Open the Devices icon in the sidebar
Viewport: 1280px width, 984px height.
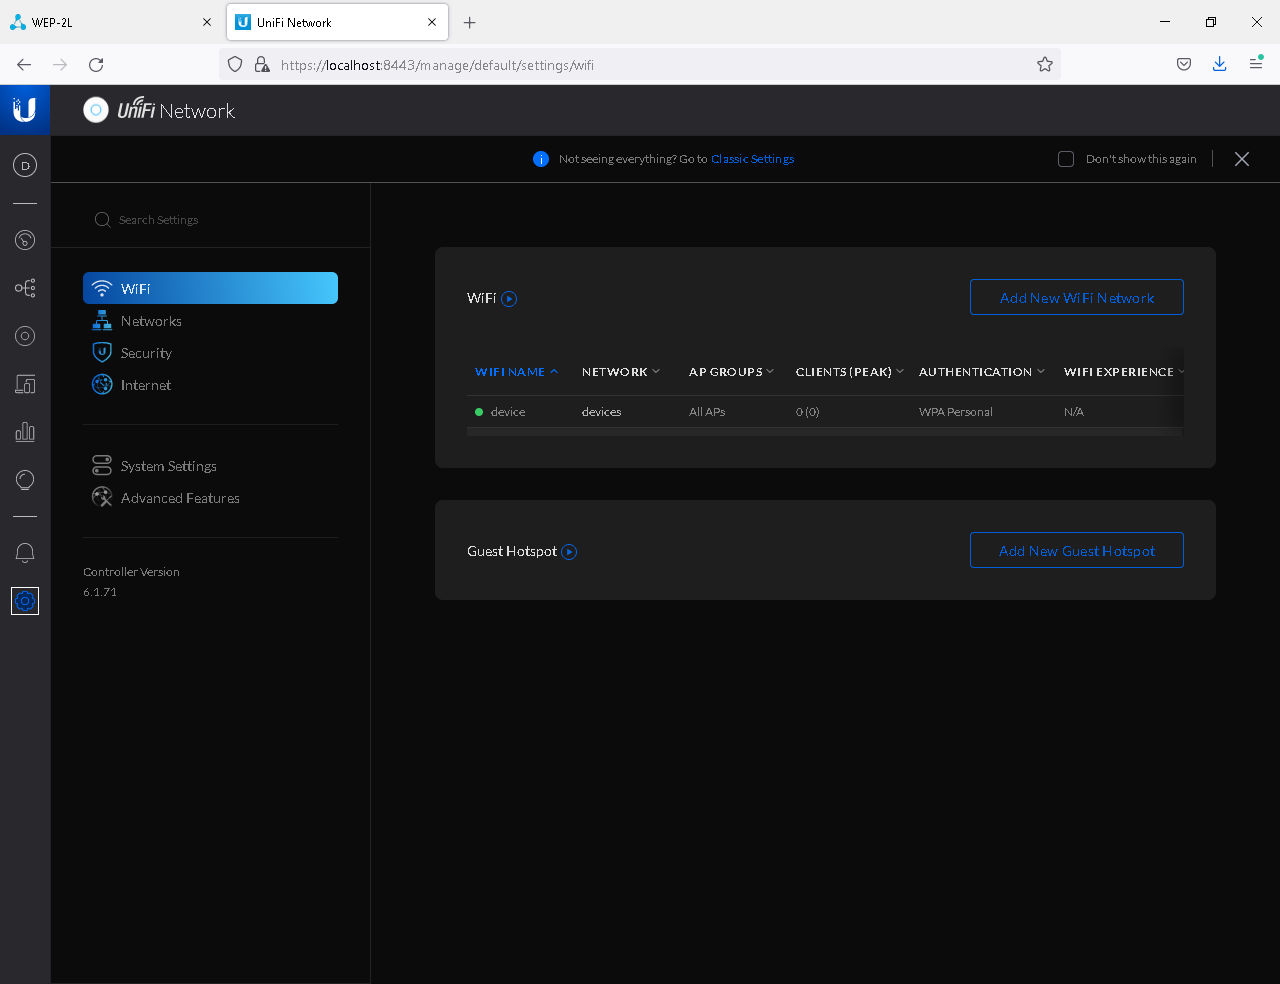tap(25, 384)
